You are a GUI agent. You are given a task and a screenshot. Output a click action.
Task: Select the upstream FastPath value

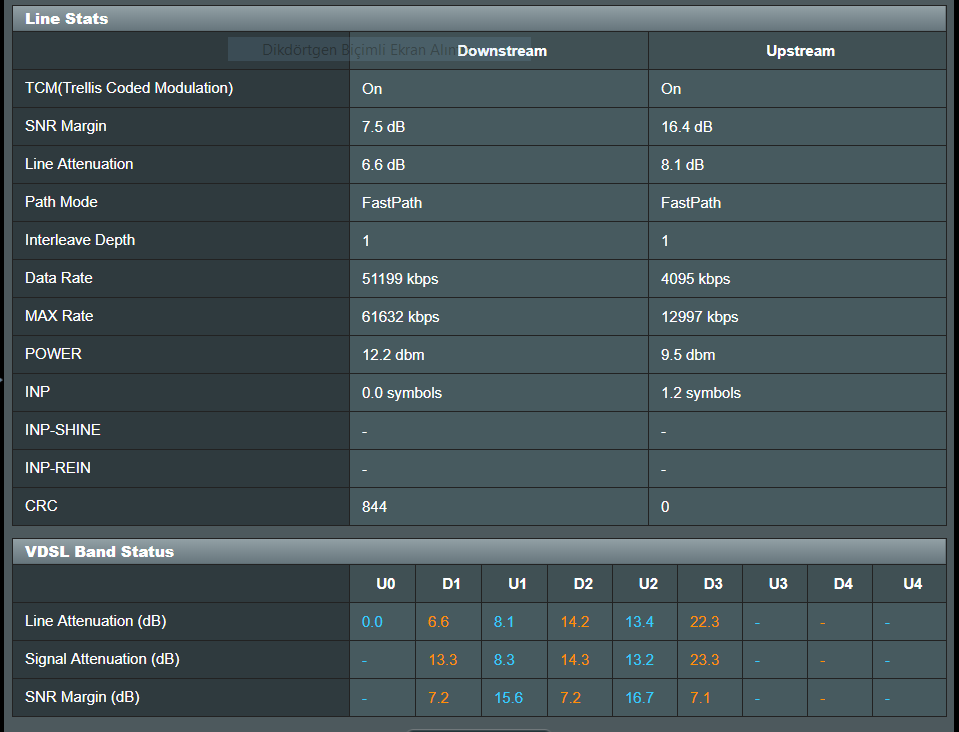[x=691, y=202]
